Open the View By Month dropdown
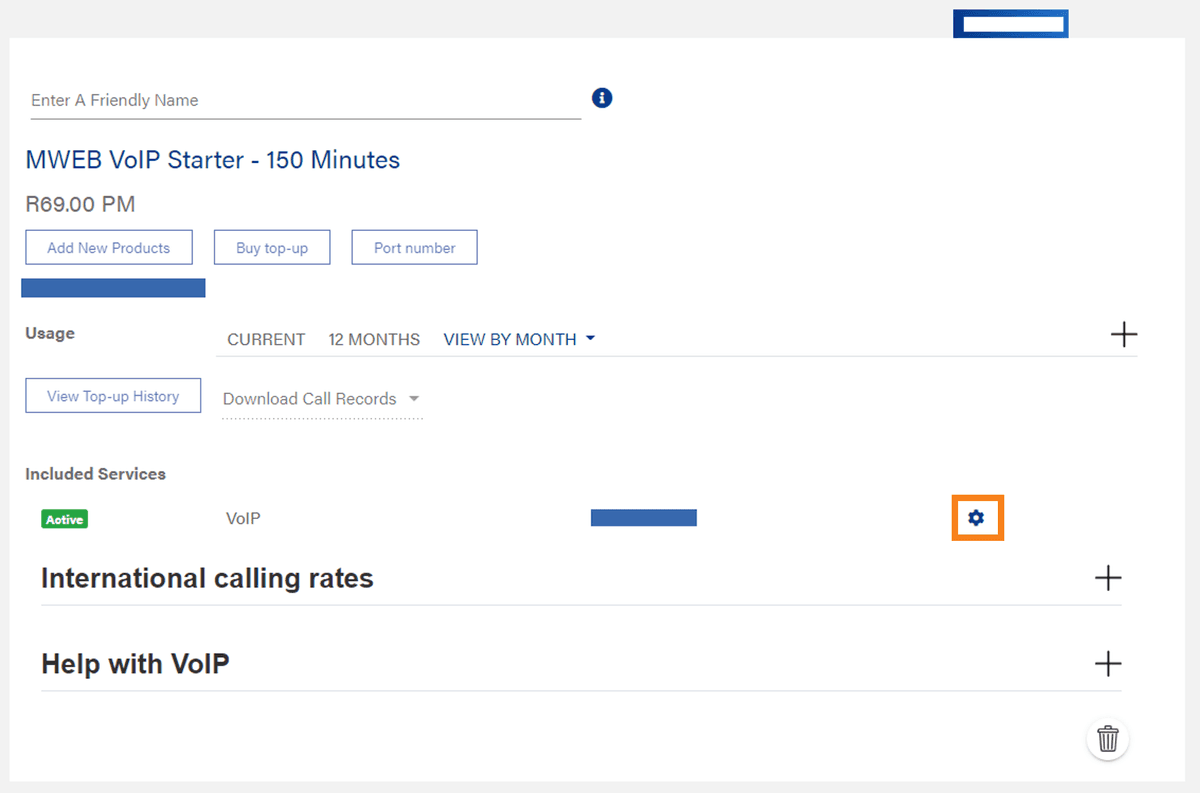Screen dimensions: 1200x793 pos(519,339)
